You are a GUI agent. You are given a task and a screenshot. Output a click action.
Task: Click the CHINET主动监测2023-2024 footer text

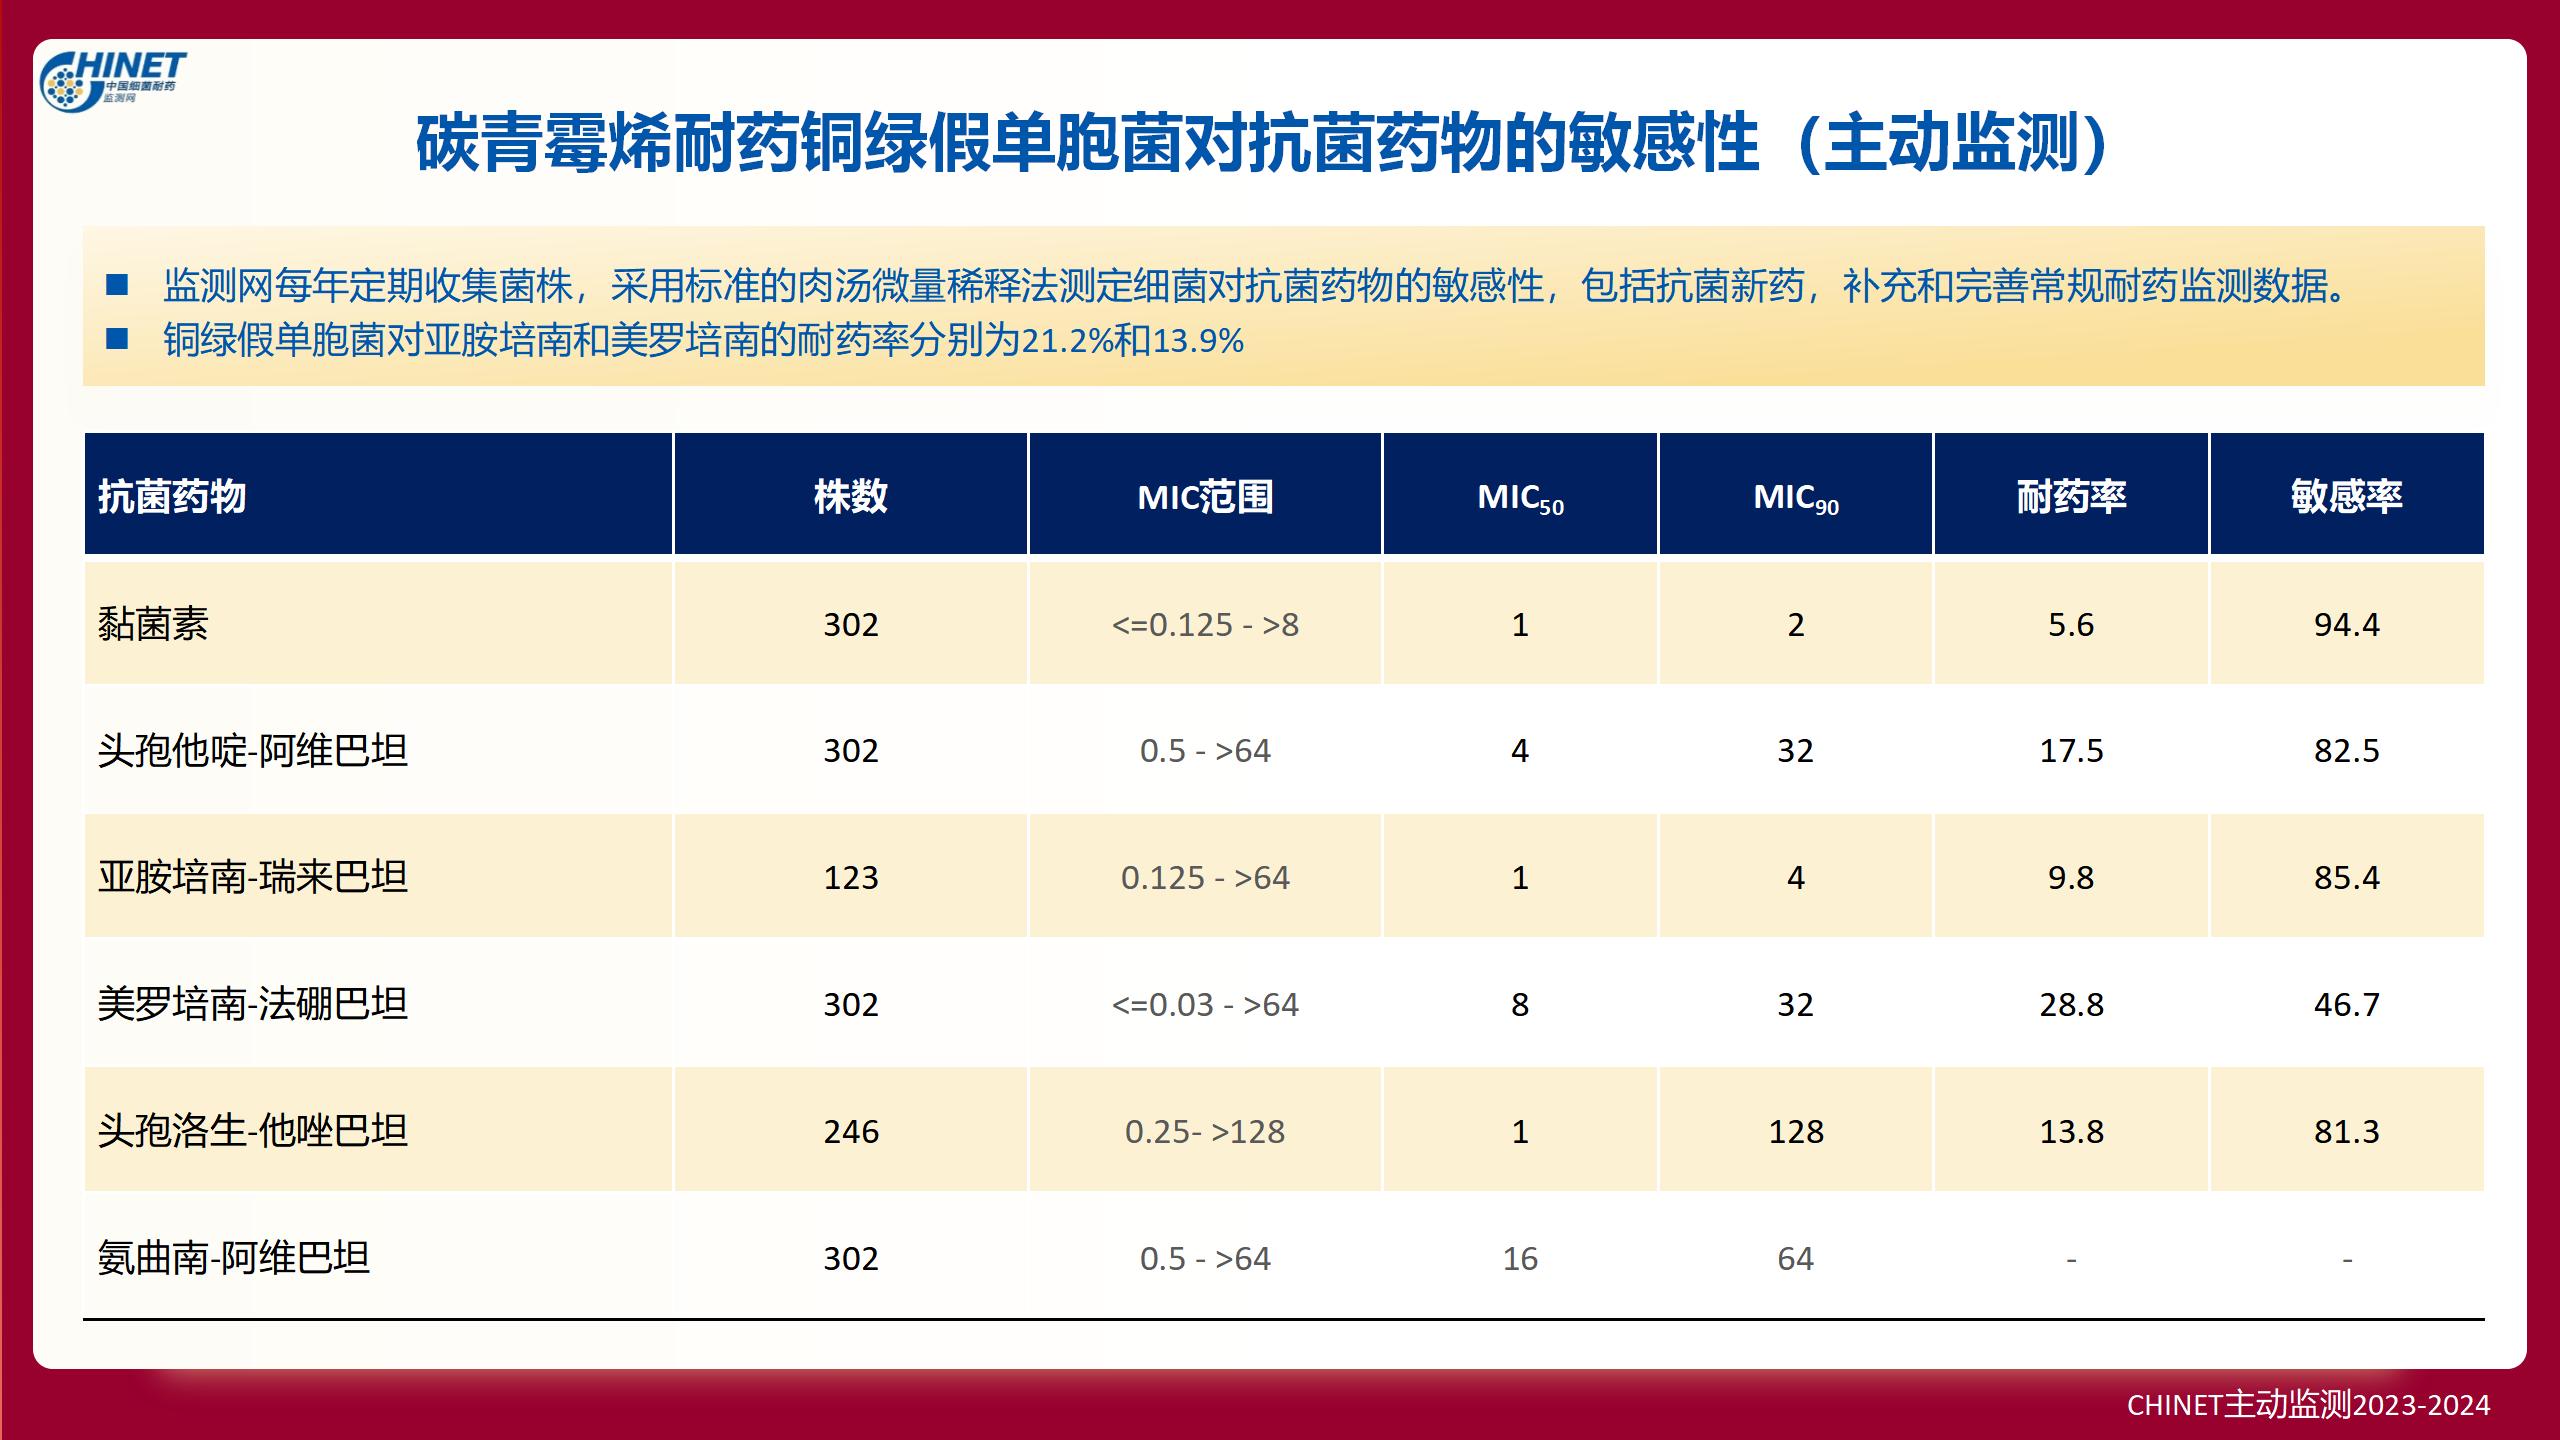(x=2308, y=1405)
